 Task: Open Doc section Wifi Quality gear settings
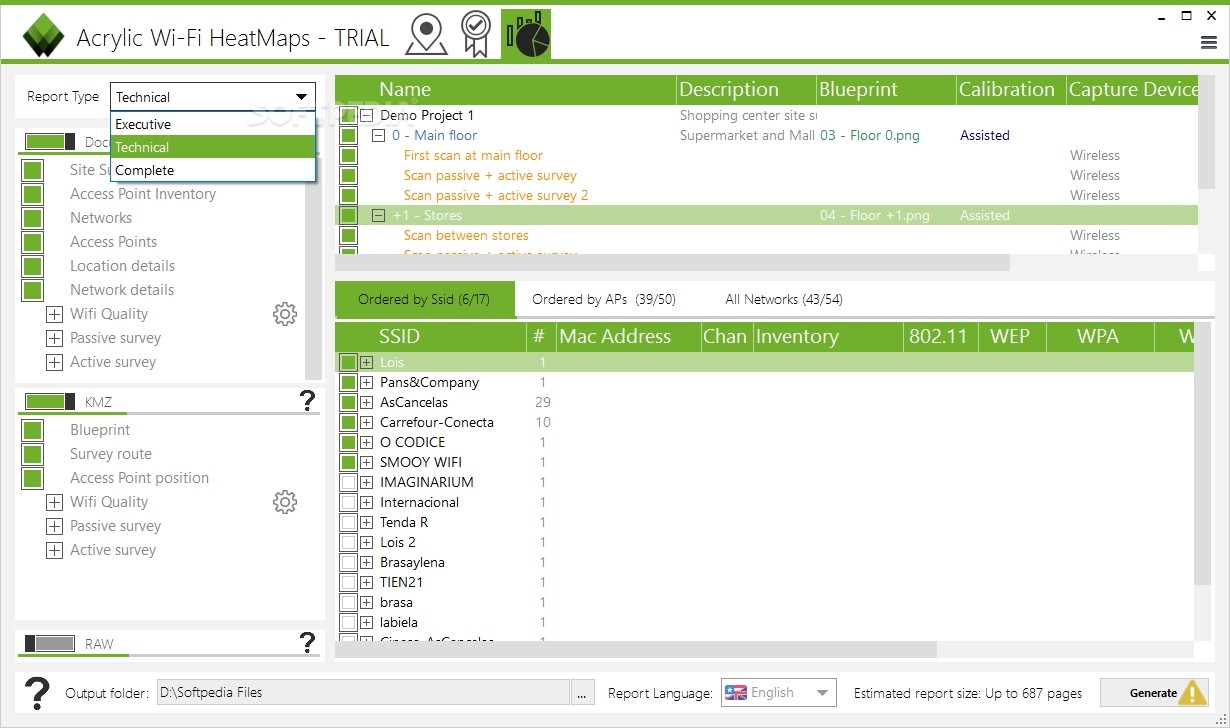pyautogui.click(x=285, y=314)
